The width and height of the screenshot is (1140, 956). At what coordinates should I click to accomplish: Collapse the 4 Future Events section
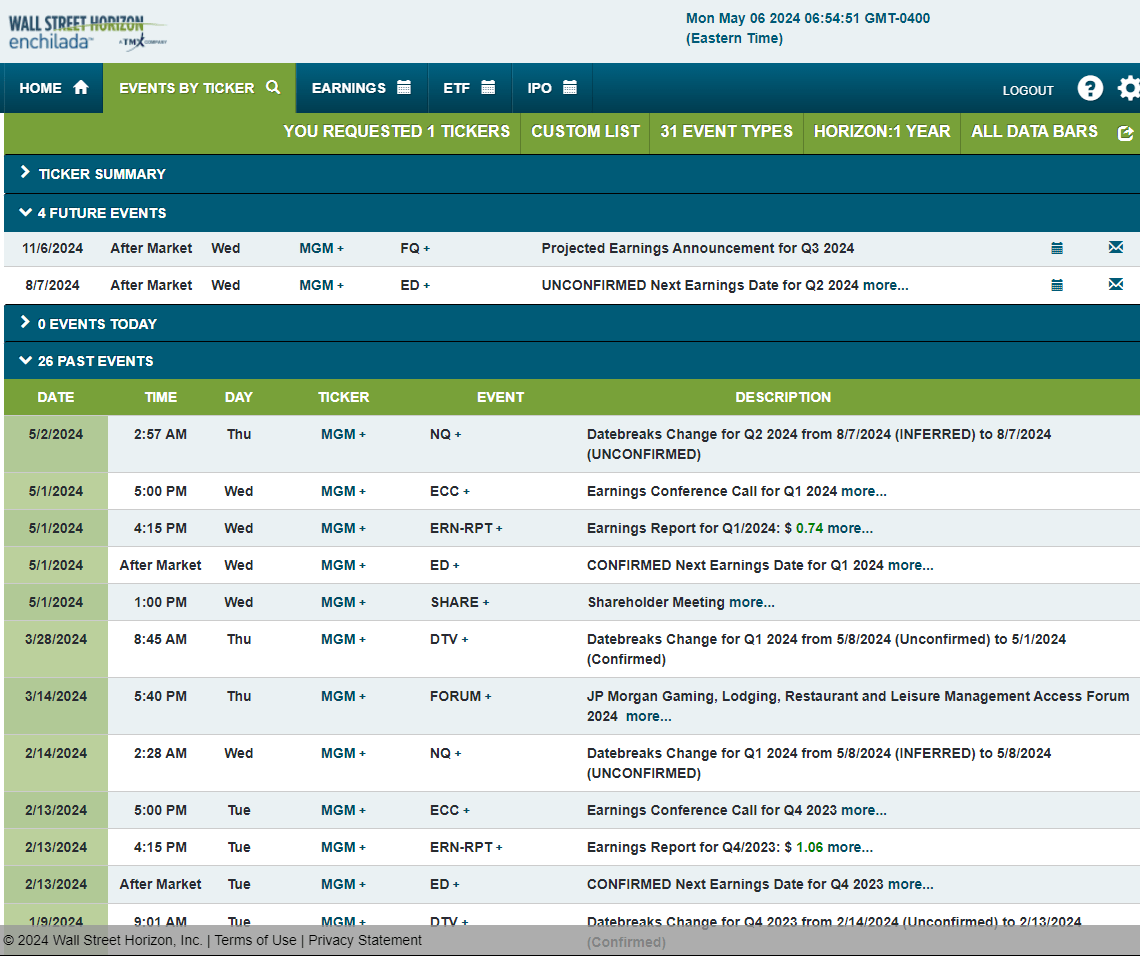click(x=571, y=213)
